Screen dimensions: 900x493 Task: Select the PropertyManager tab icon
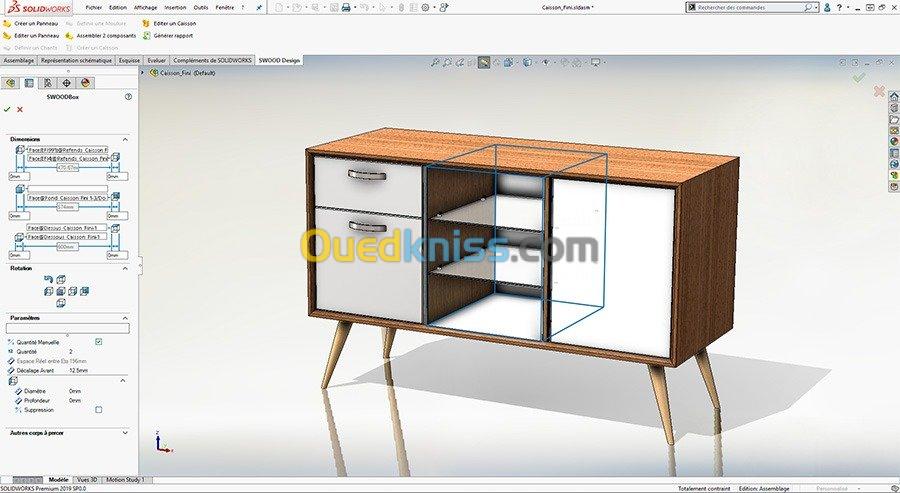coord(29,83)
